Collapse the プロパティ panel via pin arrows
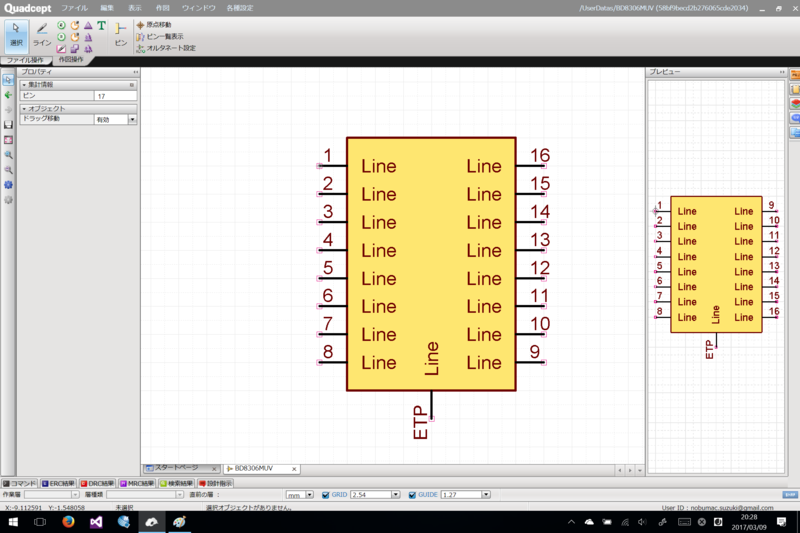The width and height of the screenshot is (800, 533). [x=135, y=72]
